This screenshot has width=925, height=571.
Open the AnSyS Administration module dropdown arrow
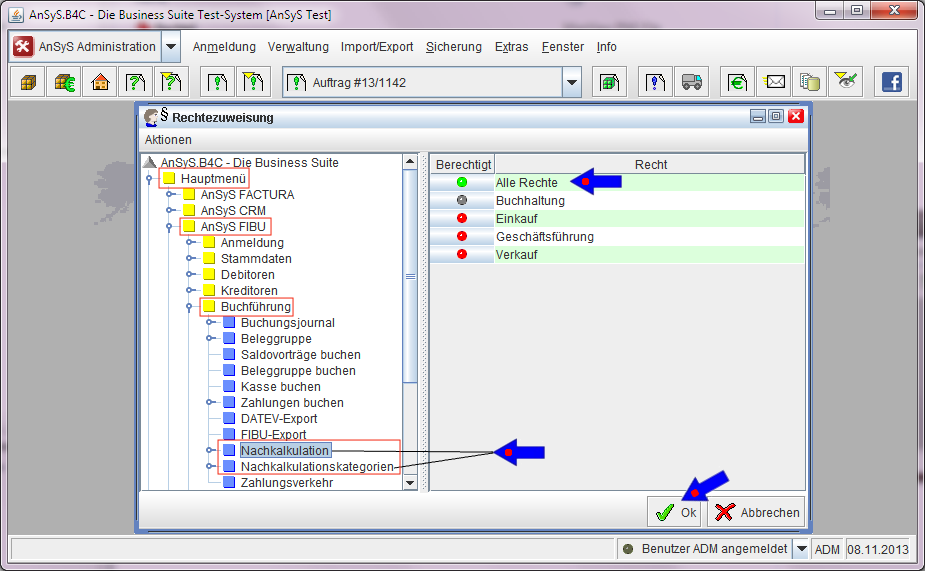[x=171, y=47]
